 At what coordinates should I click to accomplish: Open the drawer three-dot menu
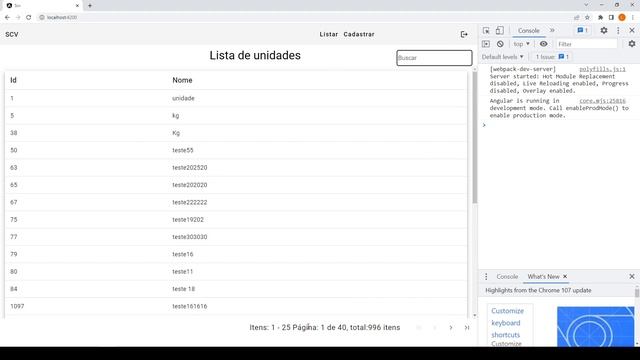[486, 277]
